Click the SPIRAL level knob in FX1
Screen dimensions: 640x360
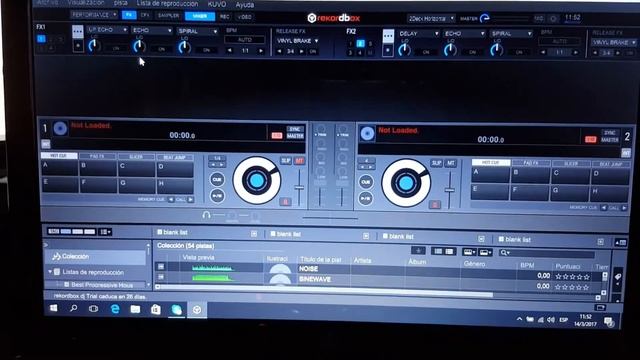pos(184,47)
